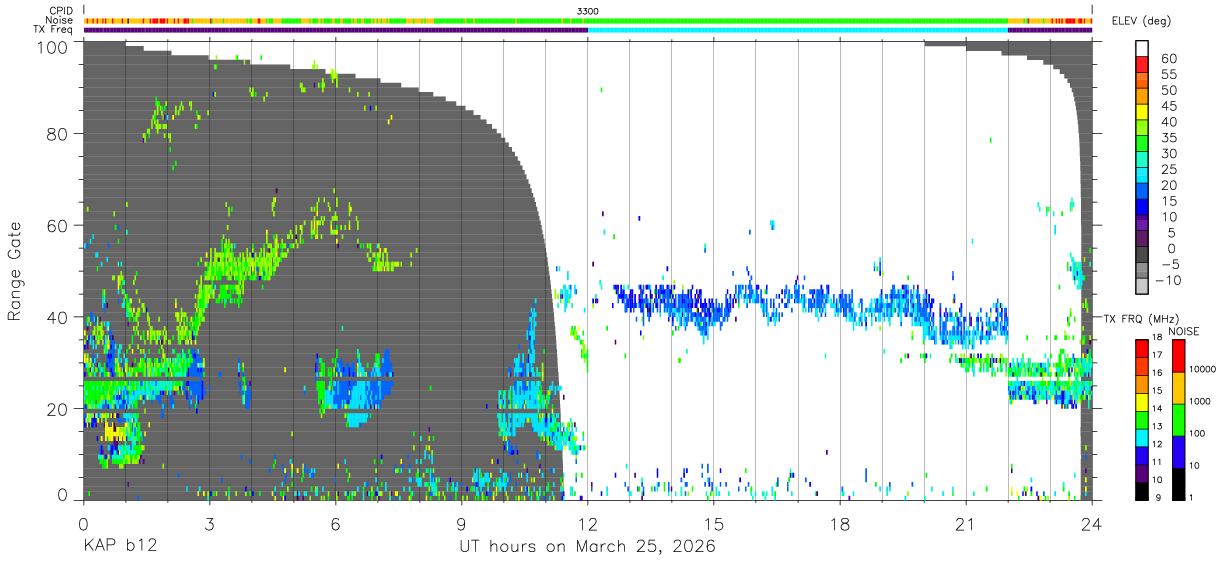Click the 55 label on ELEV scale
1228x567 pixels.
1169,74
